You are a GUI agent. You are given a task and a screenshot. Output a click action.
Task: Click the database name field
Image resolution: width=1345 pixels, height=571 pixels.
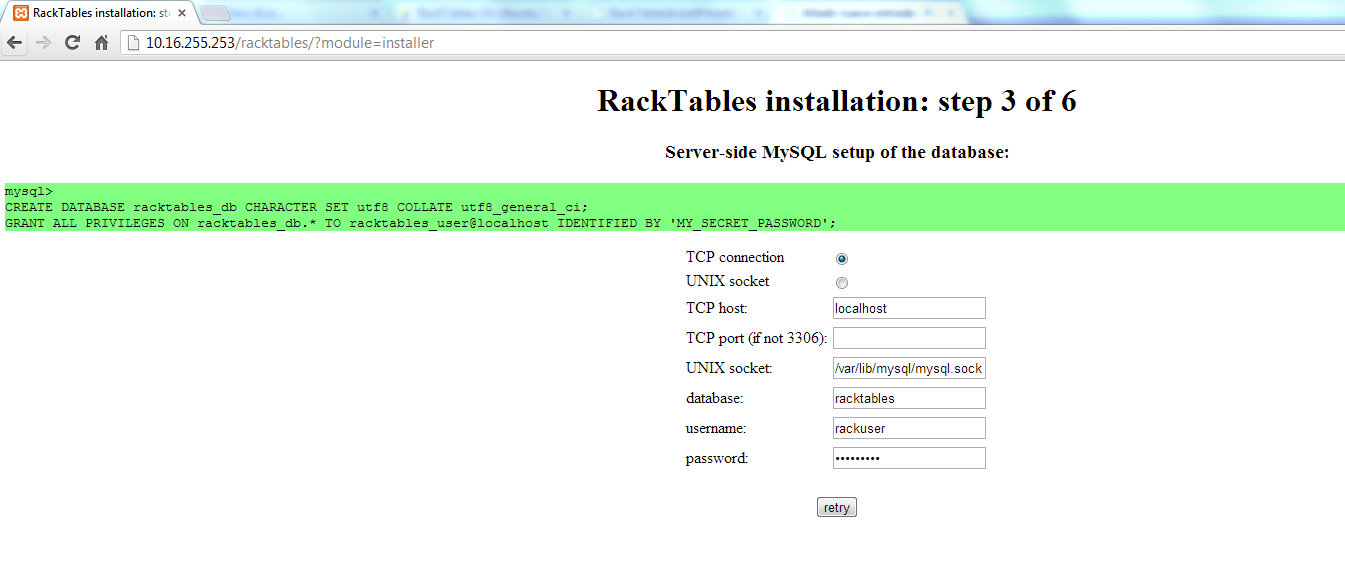tap(908, 398)
